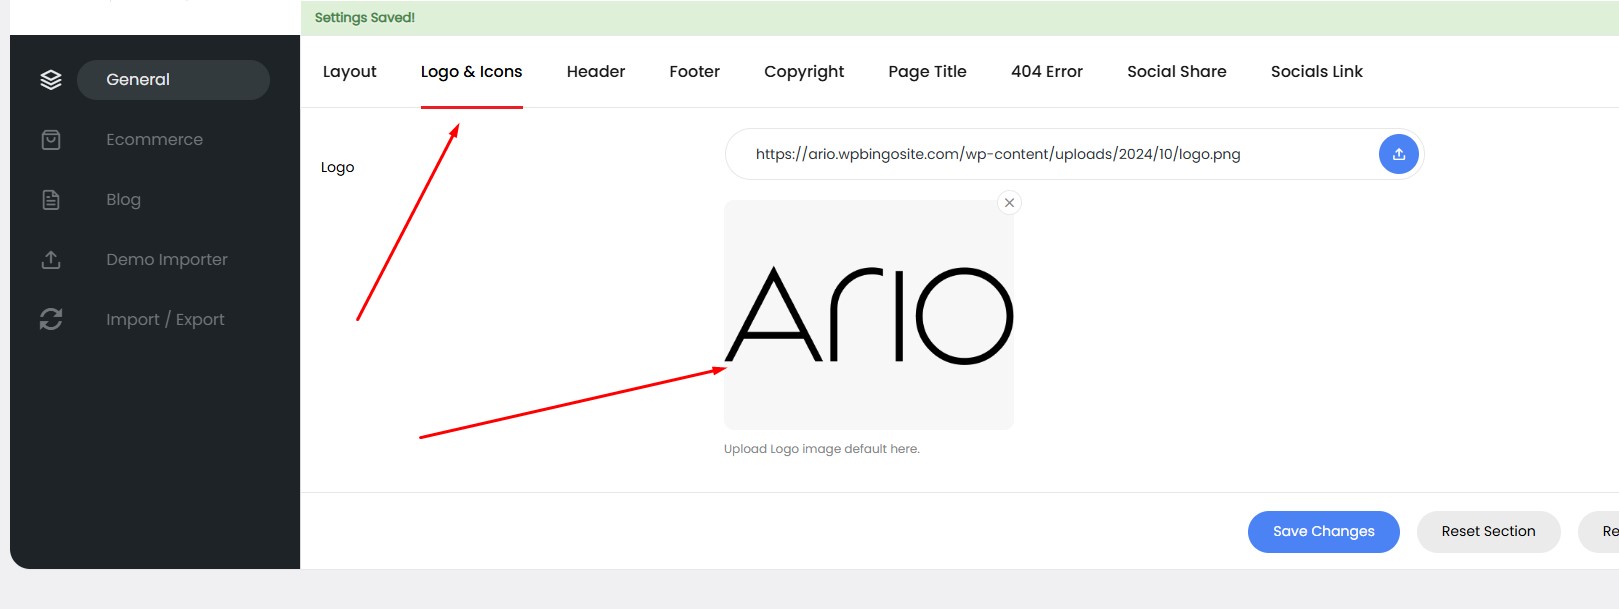
Task: Click the Import / Export refresh icon
Action: pos(51,319)
